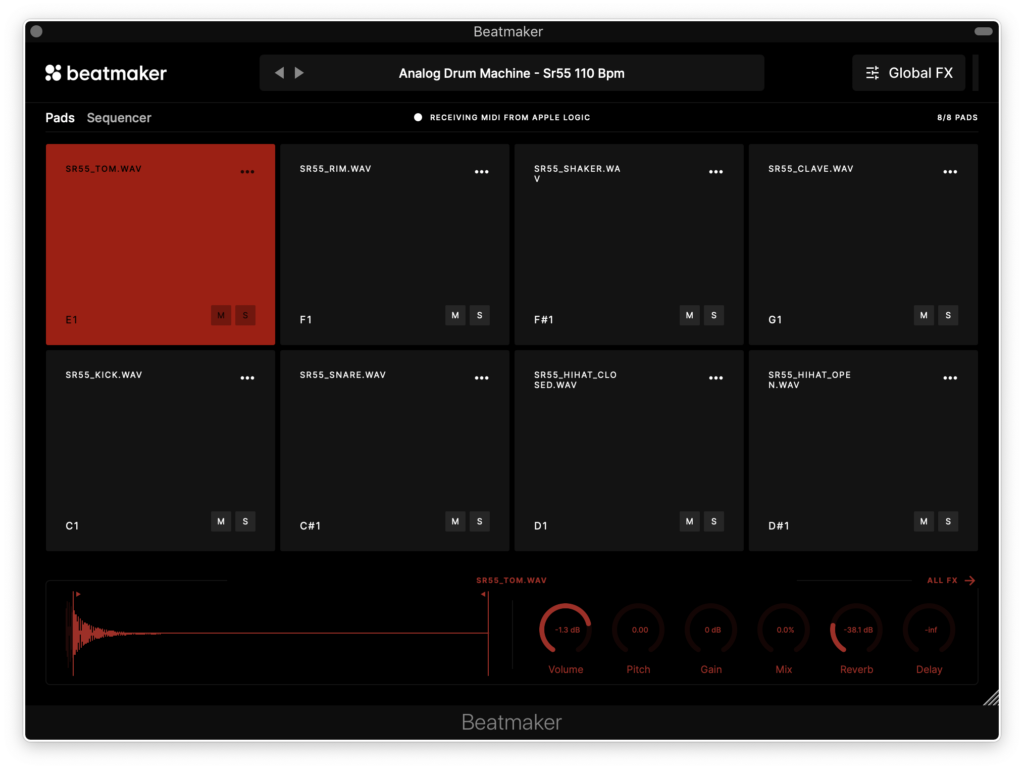Solo the E1 tom pad
The height and width of the screenshot is (769, 1024).
click(x=245, y=315)
